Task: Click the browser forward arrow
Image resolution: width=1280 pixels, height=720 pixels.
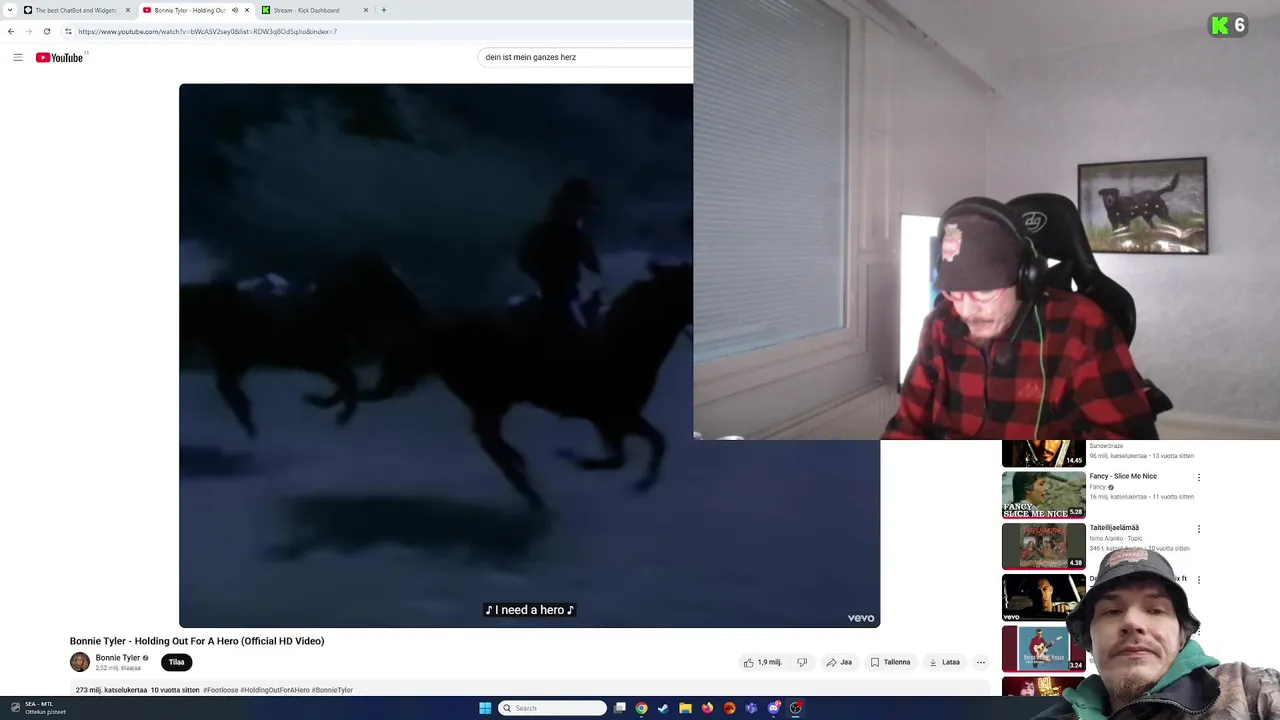Action: click(28, 31)
